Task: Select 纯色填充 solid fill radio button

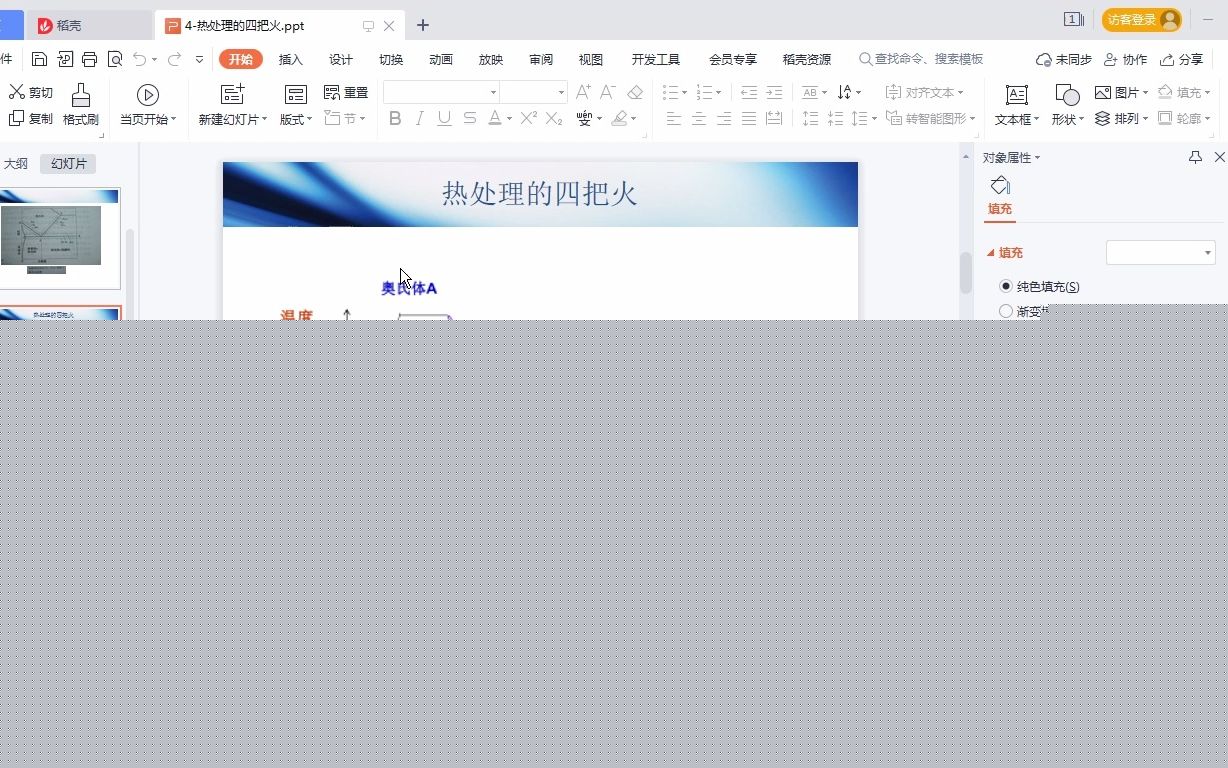Action: coord(1006,286)
